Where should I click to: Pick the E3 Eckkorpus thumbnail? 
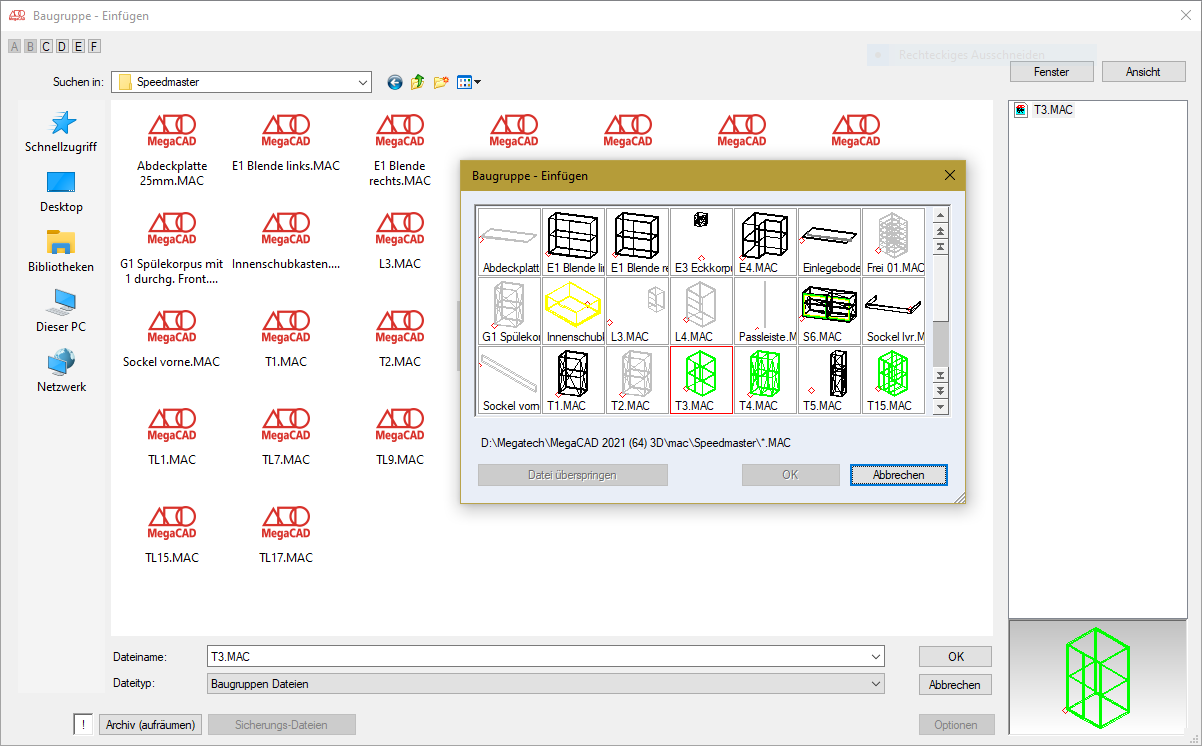tap(701, 242)
